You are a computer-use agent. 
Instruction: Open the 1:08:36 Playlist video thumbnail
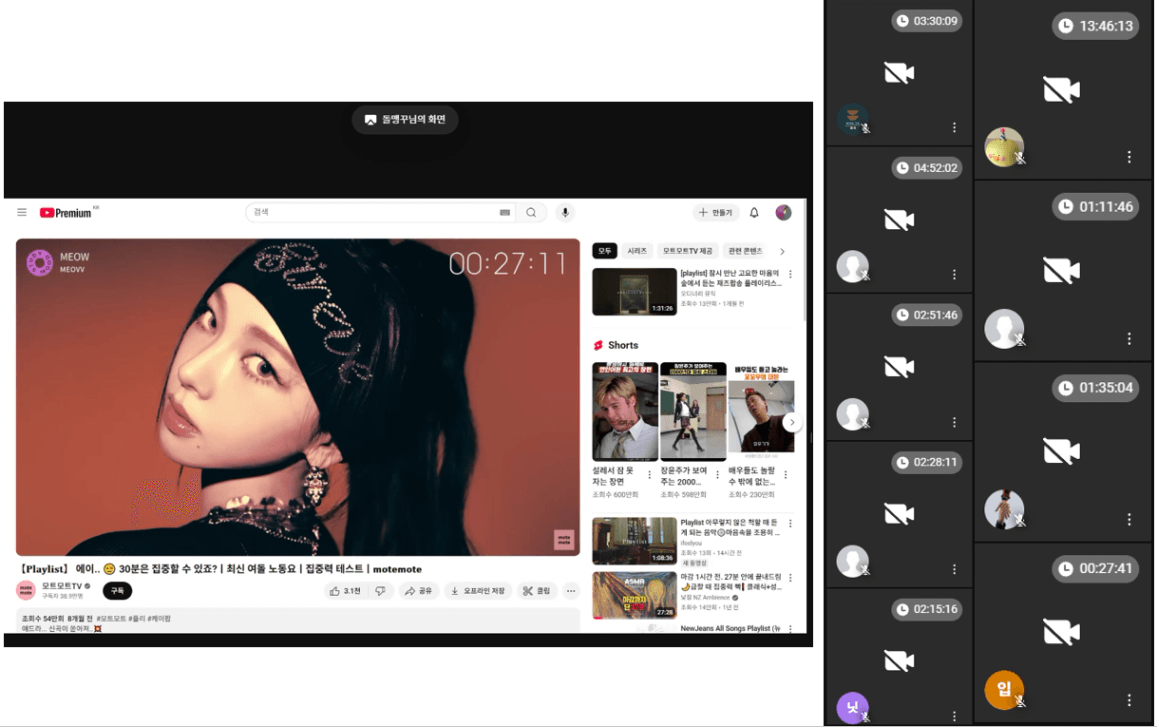(x=635, y=541)
